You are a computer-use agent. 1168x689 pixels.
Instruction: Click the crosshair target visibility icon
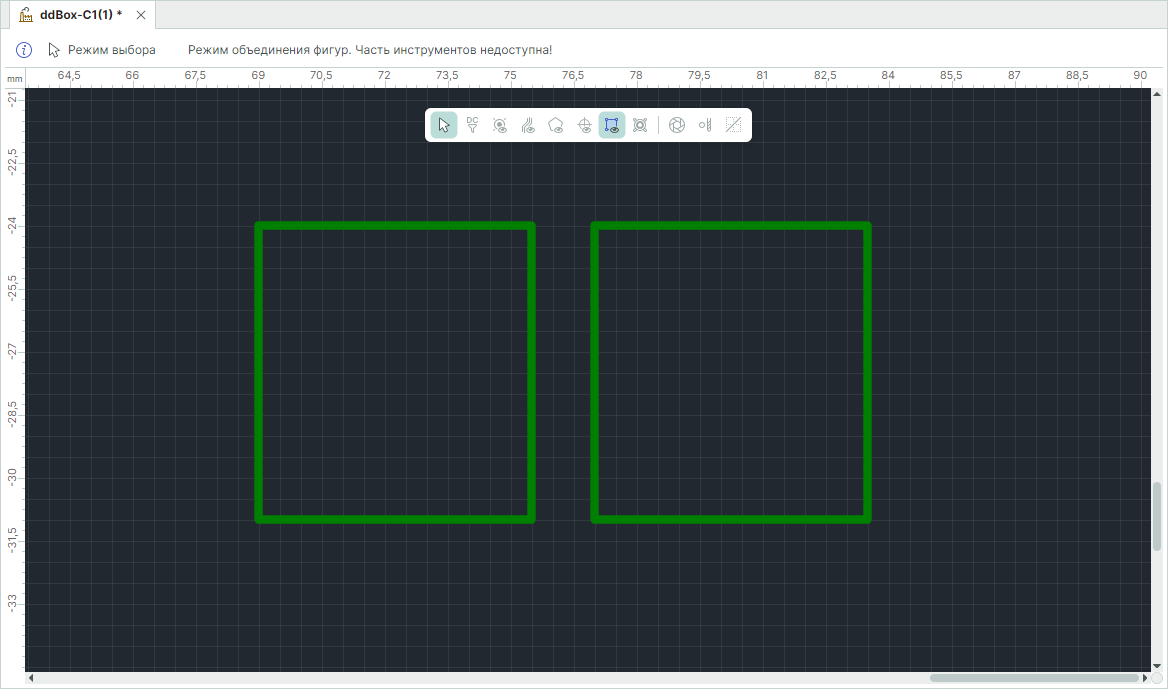584,125
